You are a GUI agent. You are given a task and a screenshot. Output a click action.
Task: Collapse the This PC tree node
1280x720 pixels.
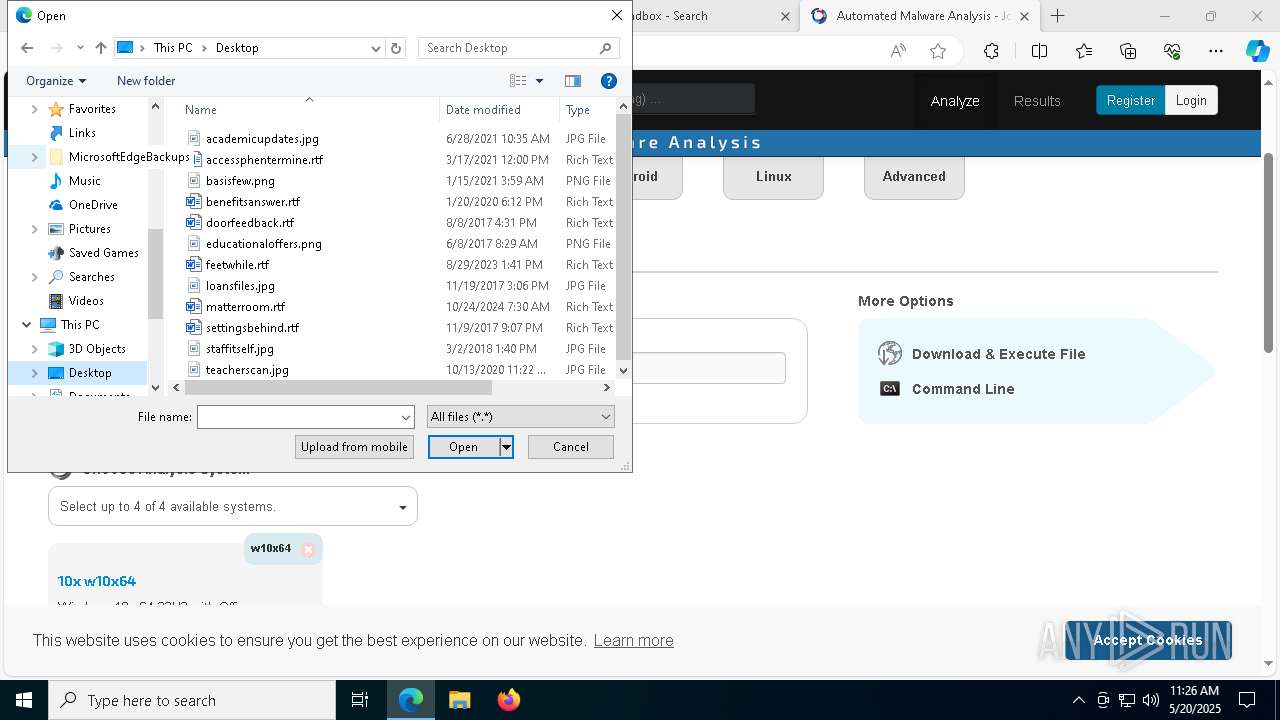(26, 325)
